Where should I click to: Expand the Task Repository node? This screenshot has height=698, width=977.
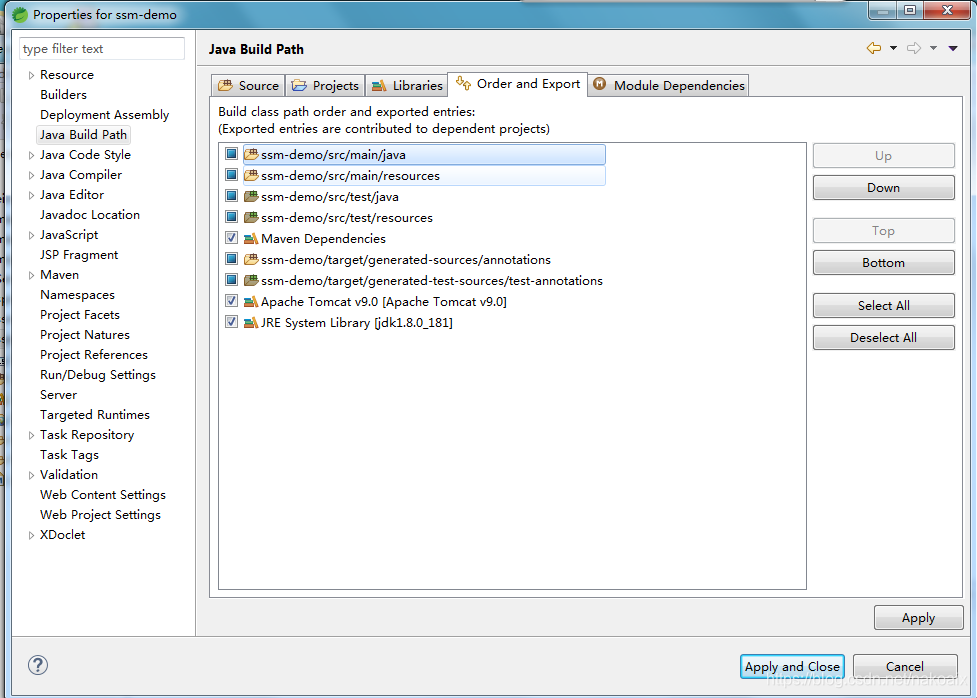[x=31, y=435]
